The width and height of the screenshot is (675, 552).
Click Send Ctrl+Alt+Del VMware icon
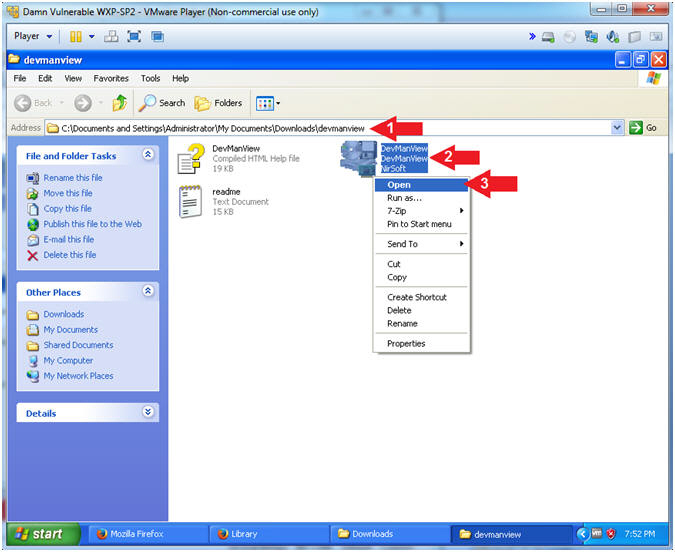click(x=111, y=37)
